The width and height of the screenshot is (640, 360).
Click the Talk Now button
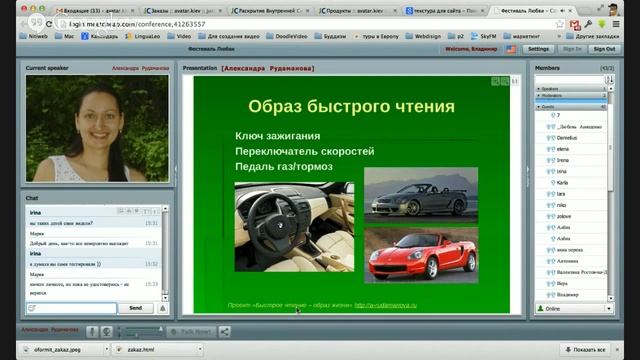point(191,332)
